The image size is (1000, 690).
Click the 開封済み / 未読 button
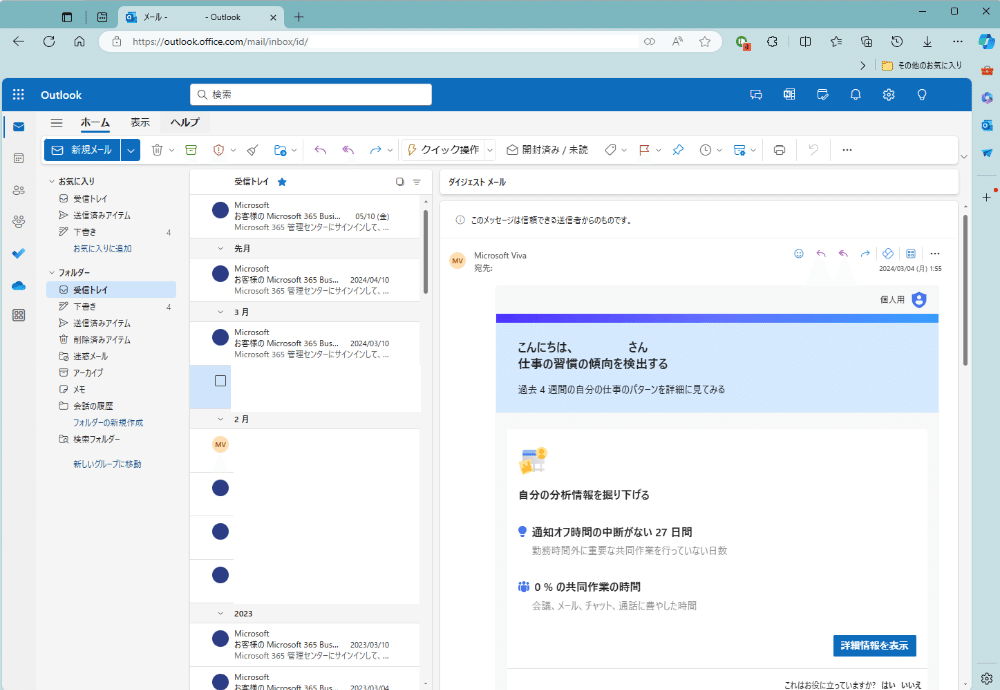(547, 150)
